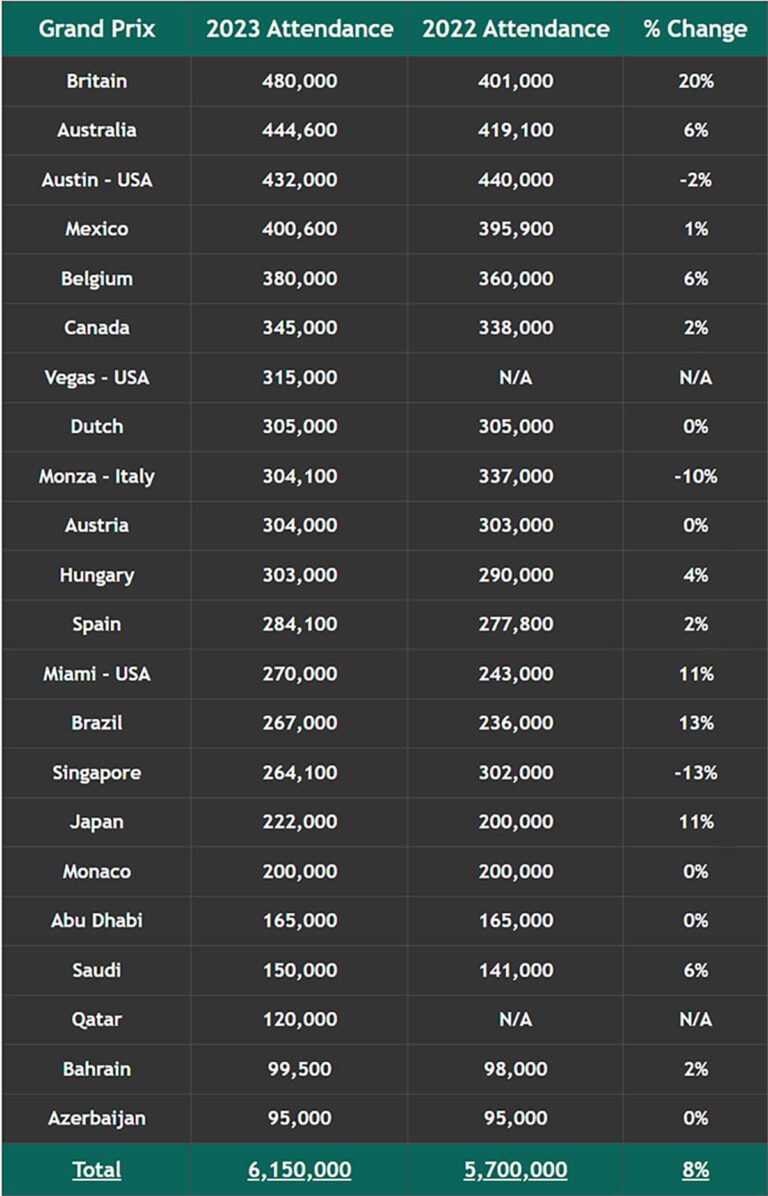Click the total 8% change value
Screen dimensions: 768x1196
coord(695,1169)
